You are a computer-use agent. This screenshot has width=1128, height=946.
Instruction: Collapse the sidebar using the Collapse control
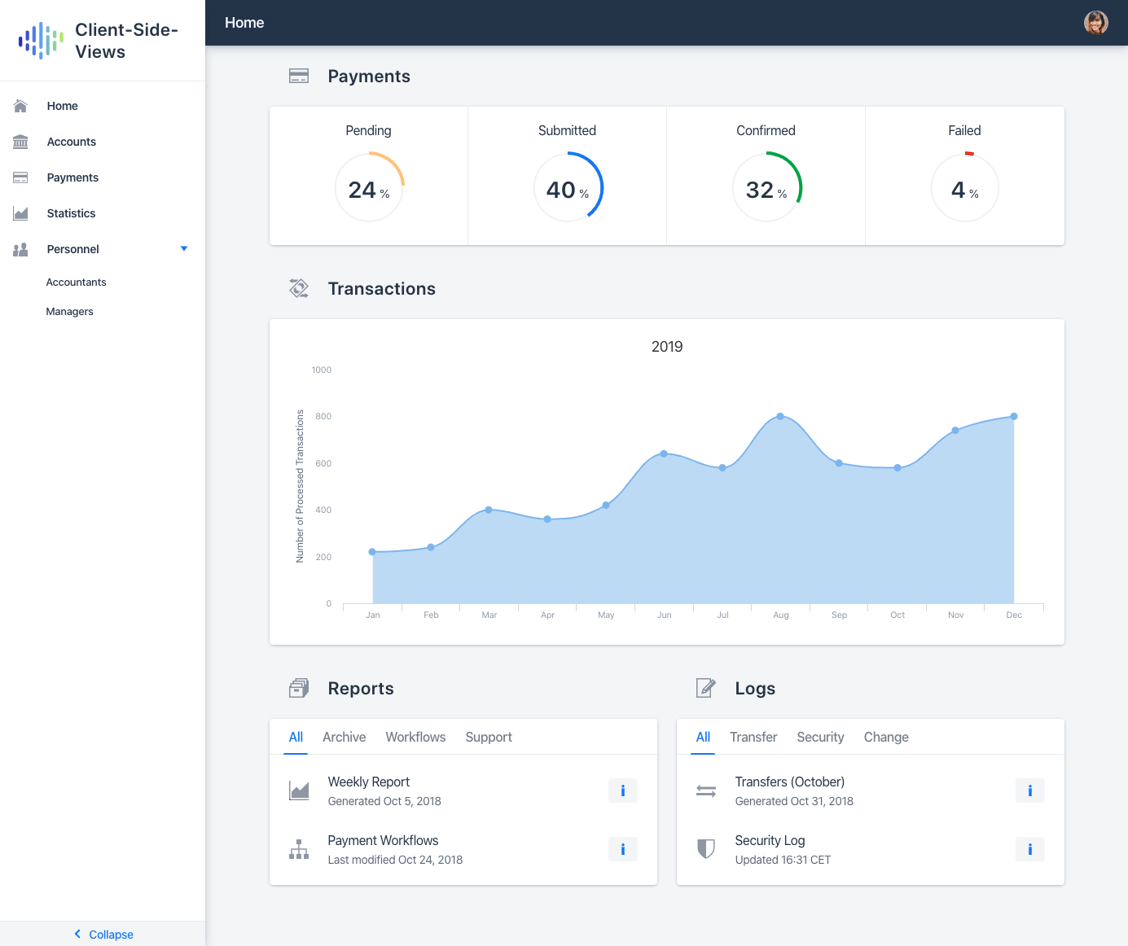(x=103, y=934)
